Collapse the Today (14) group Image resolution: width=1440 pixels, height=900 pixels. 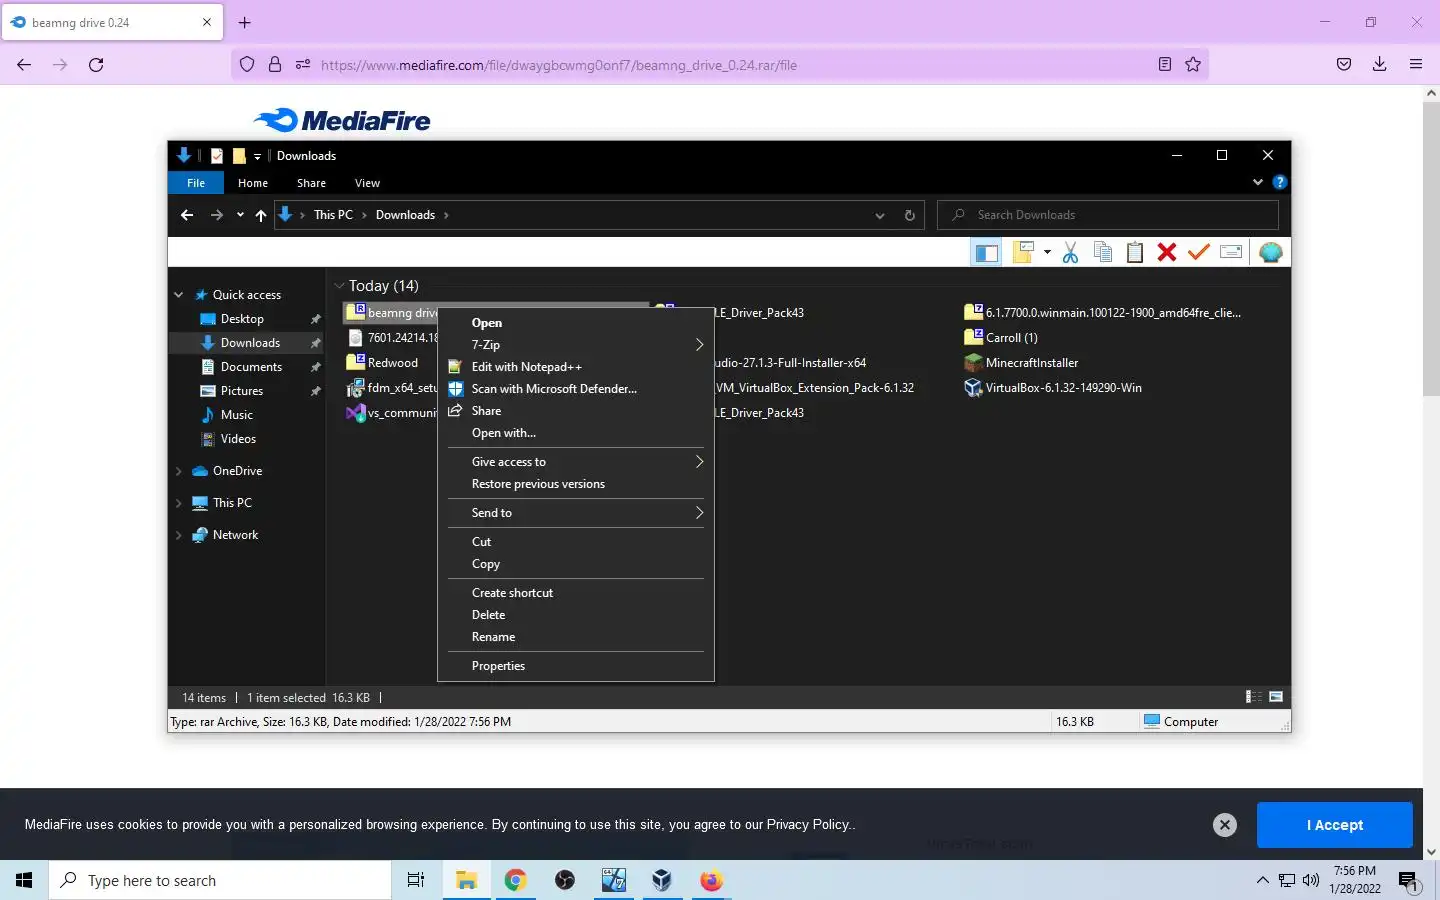pyautogui.click(x=340, y=286)
